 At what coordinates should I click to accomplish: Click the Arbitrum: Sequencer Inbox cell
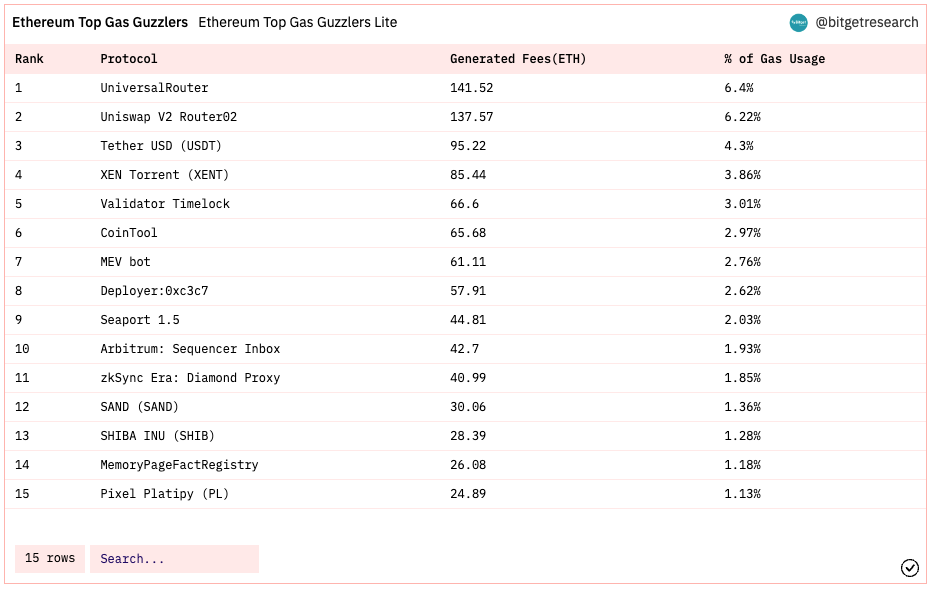pyautogui.click(x=190, y=349)
